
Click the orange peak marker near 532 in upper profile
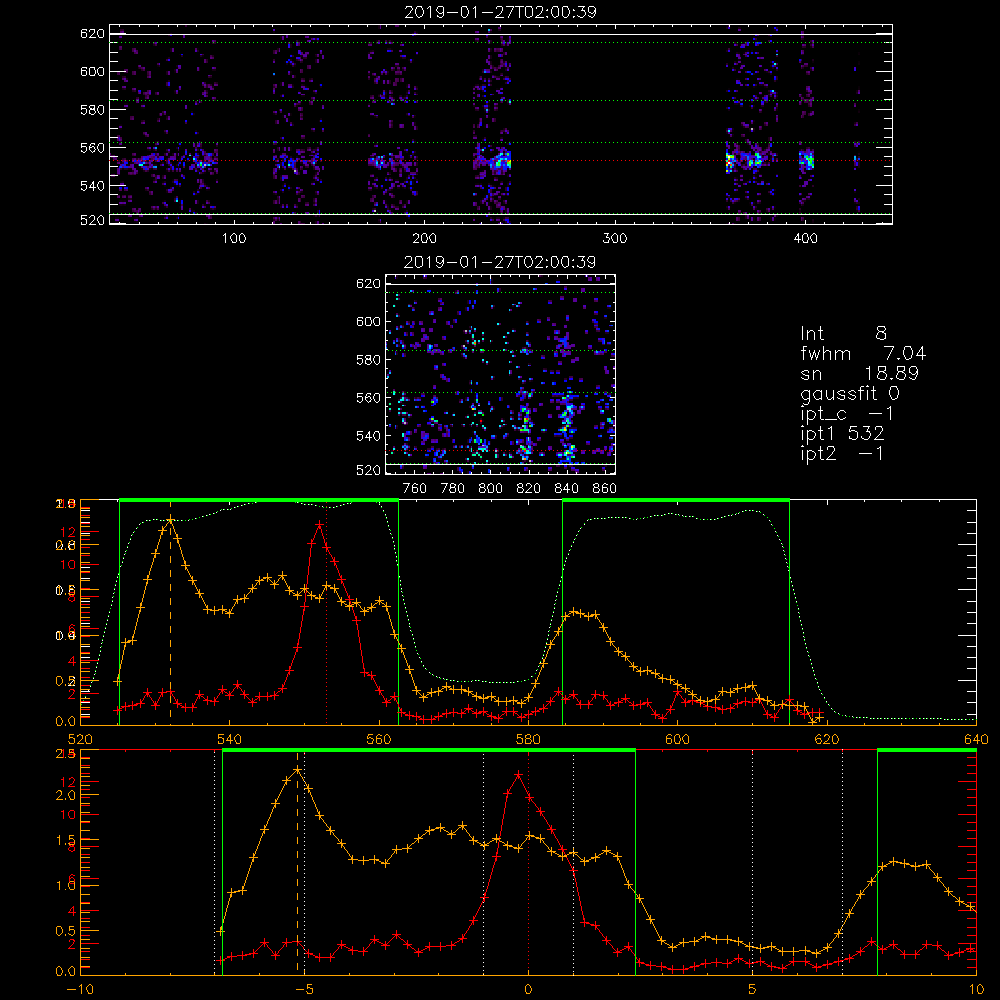pos(170,520)
